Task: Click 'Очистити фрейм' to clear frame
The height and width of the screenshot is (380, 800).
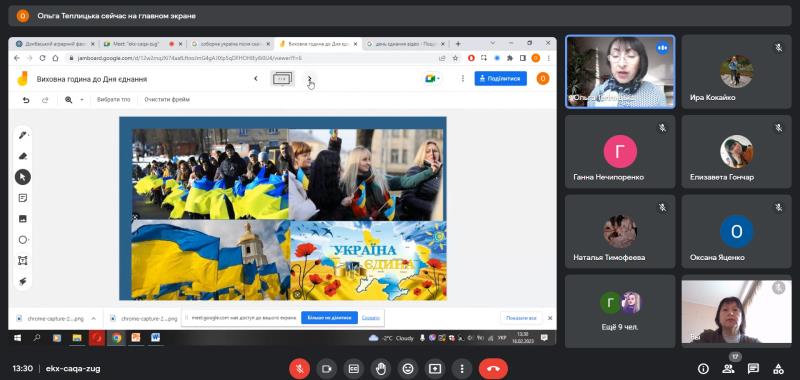Action: [x=167, y=100]
